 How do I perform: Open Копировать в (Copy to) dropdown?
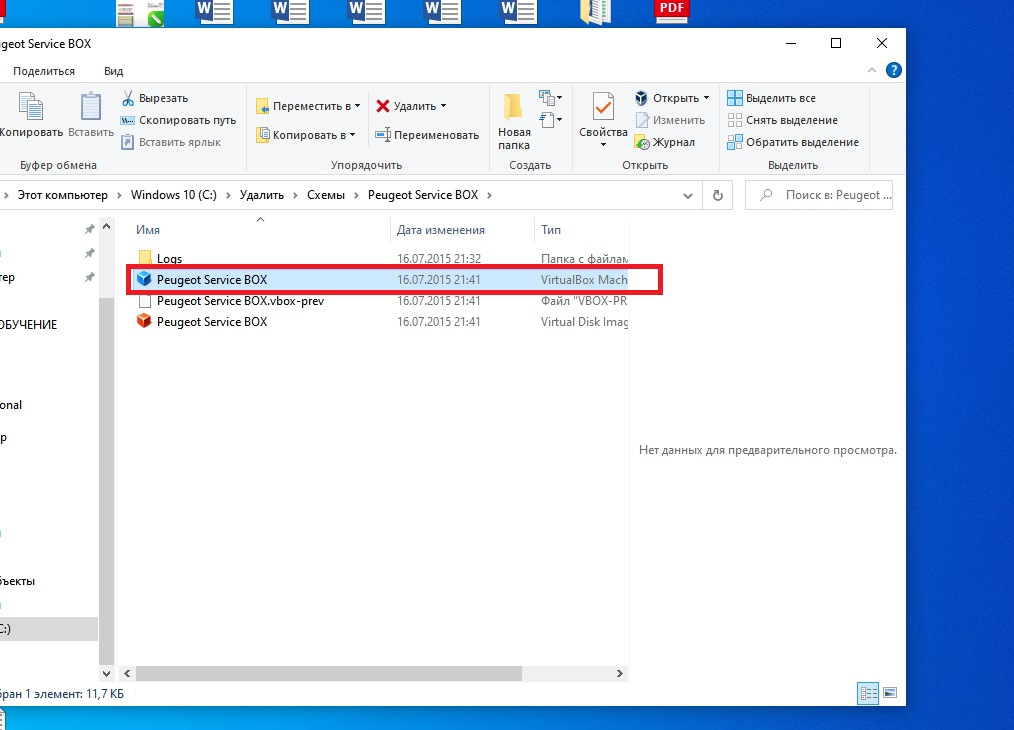[x=306, y=135]
